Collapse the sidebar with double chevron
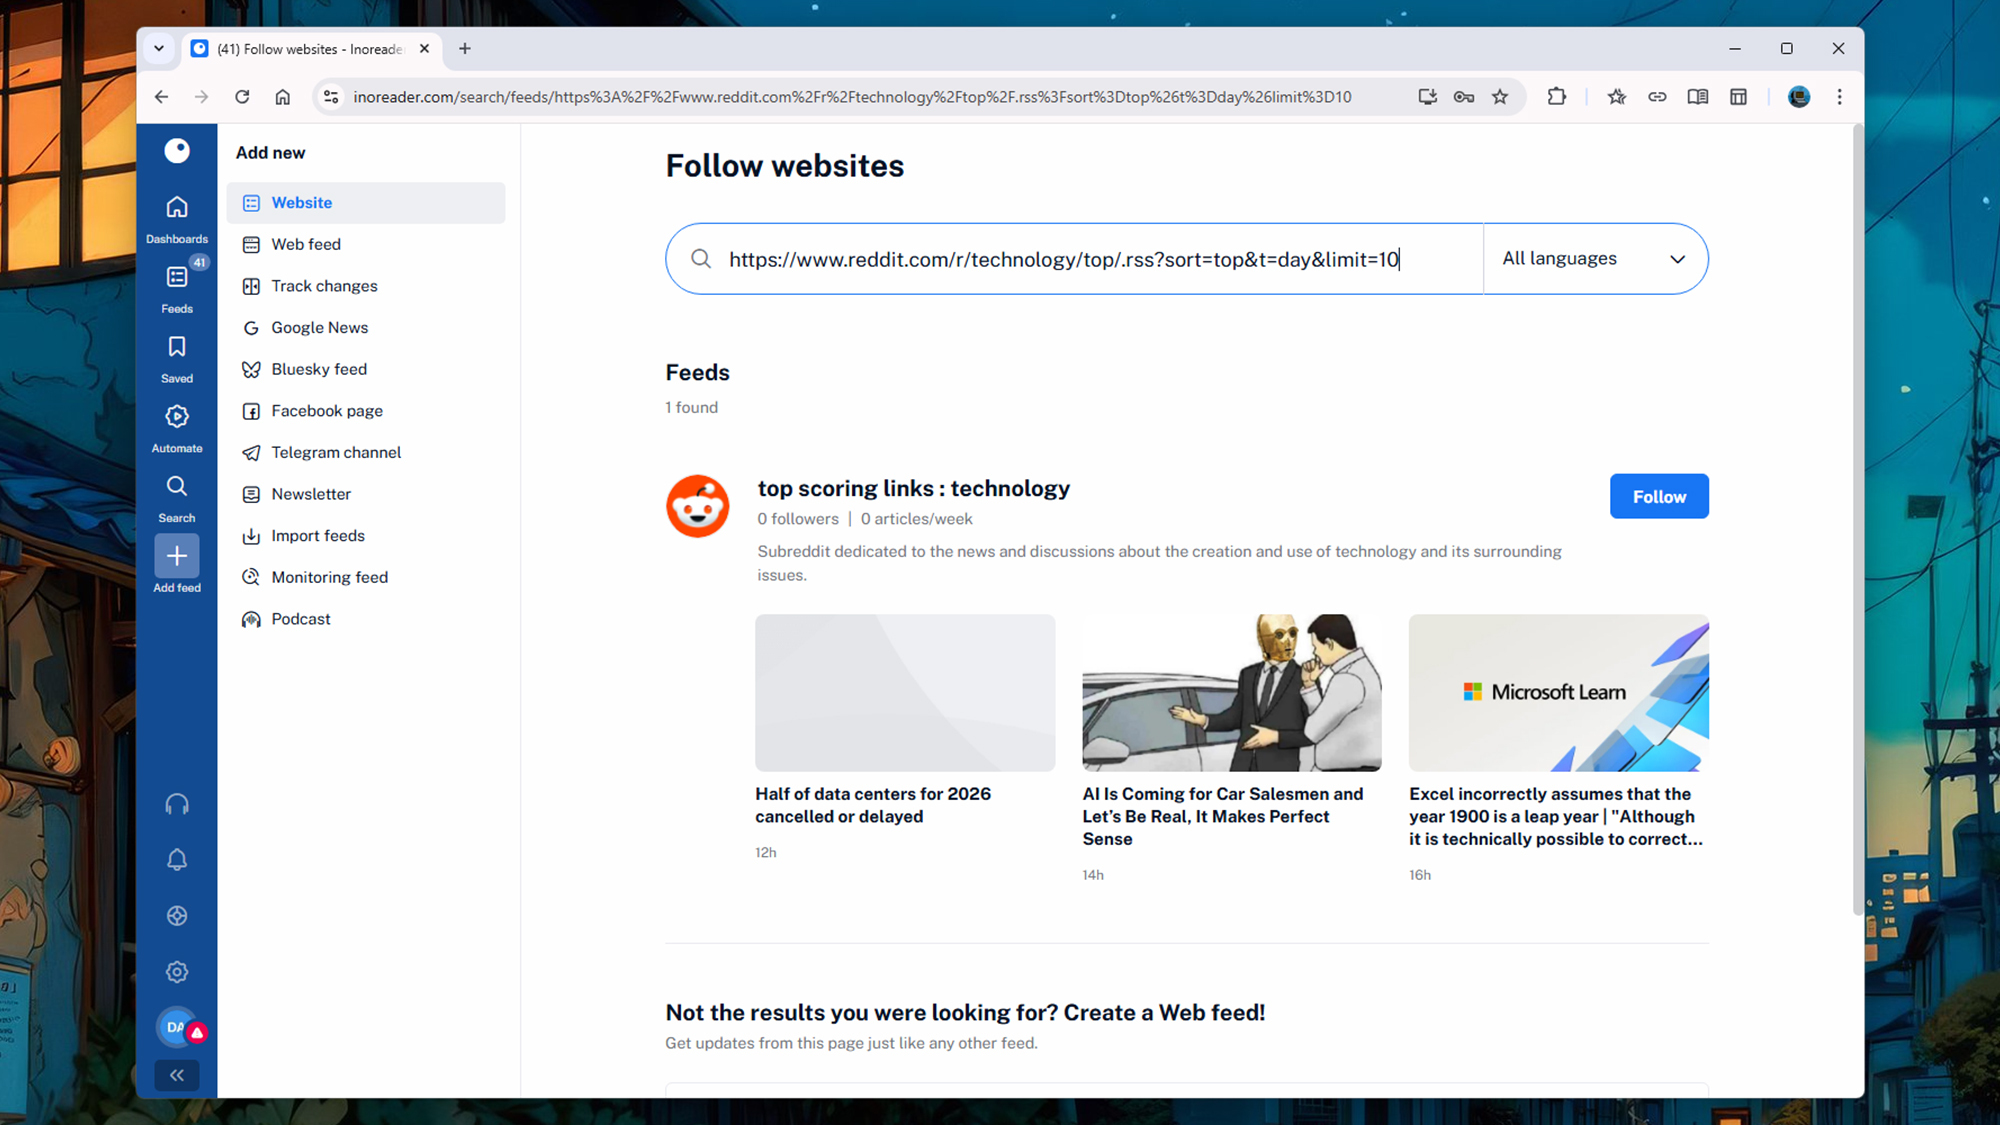2000x1125 pixels. pos(177,1076)
